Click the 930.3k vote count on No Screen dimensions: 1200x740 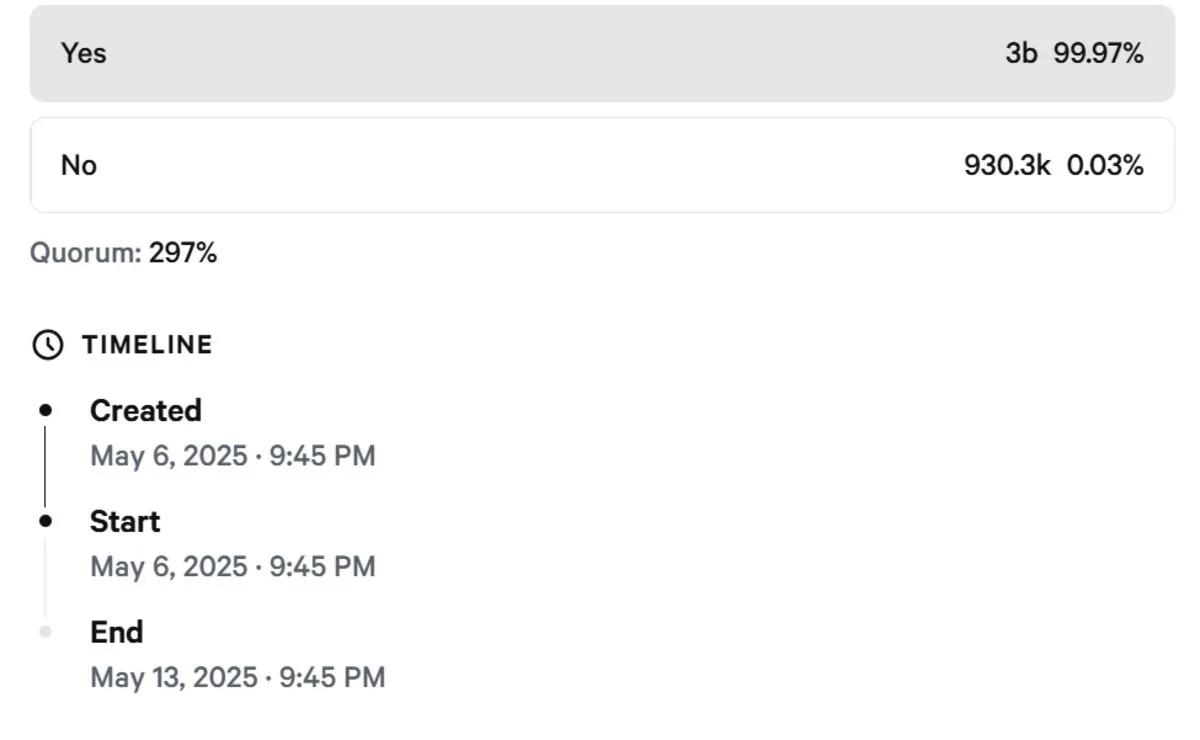(1007, 165)
